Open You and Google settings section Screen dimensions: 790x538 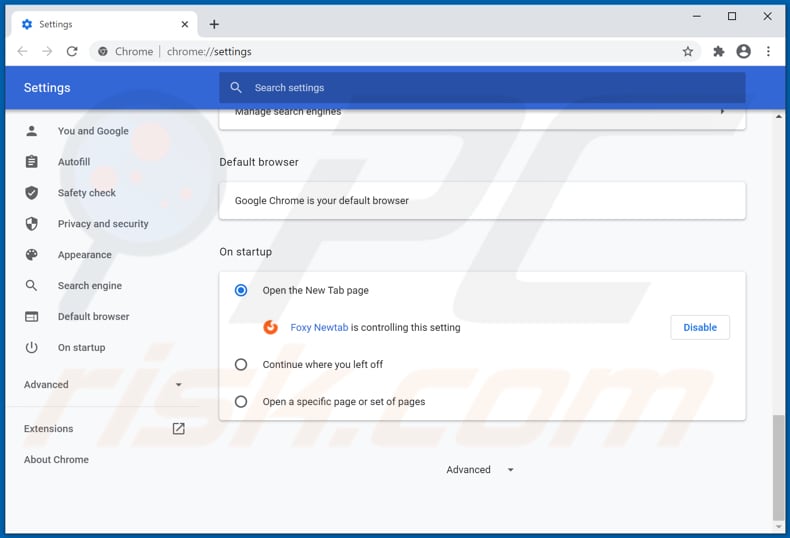93,131
